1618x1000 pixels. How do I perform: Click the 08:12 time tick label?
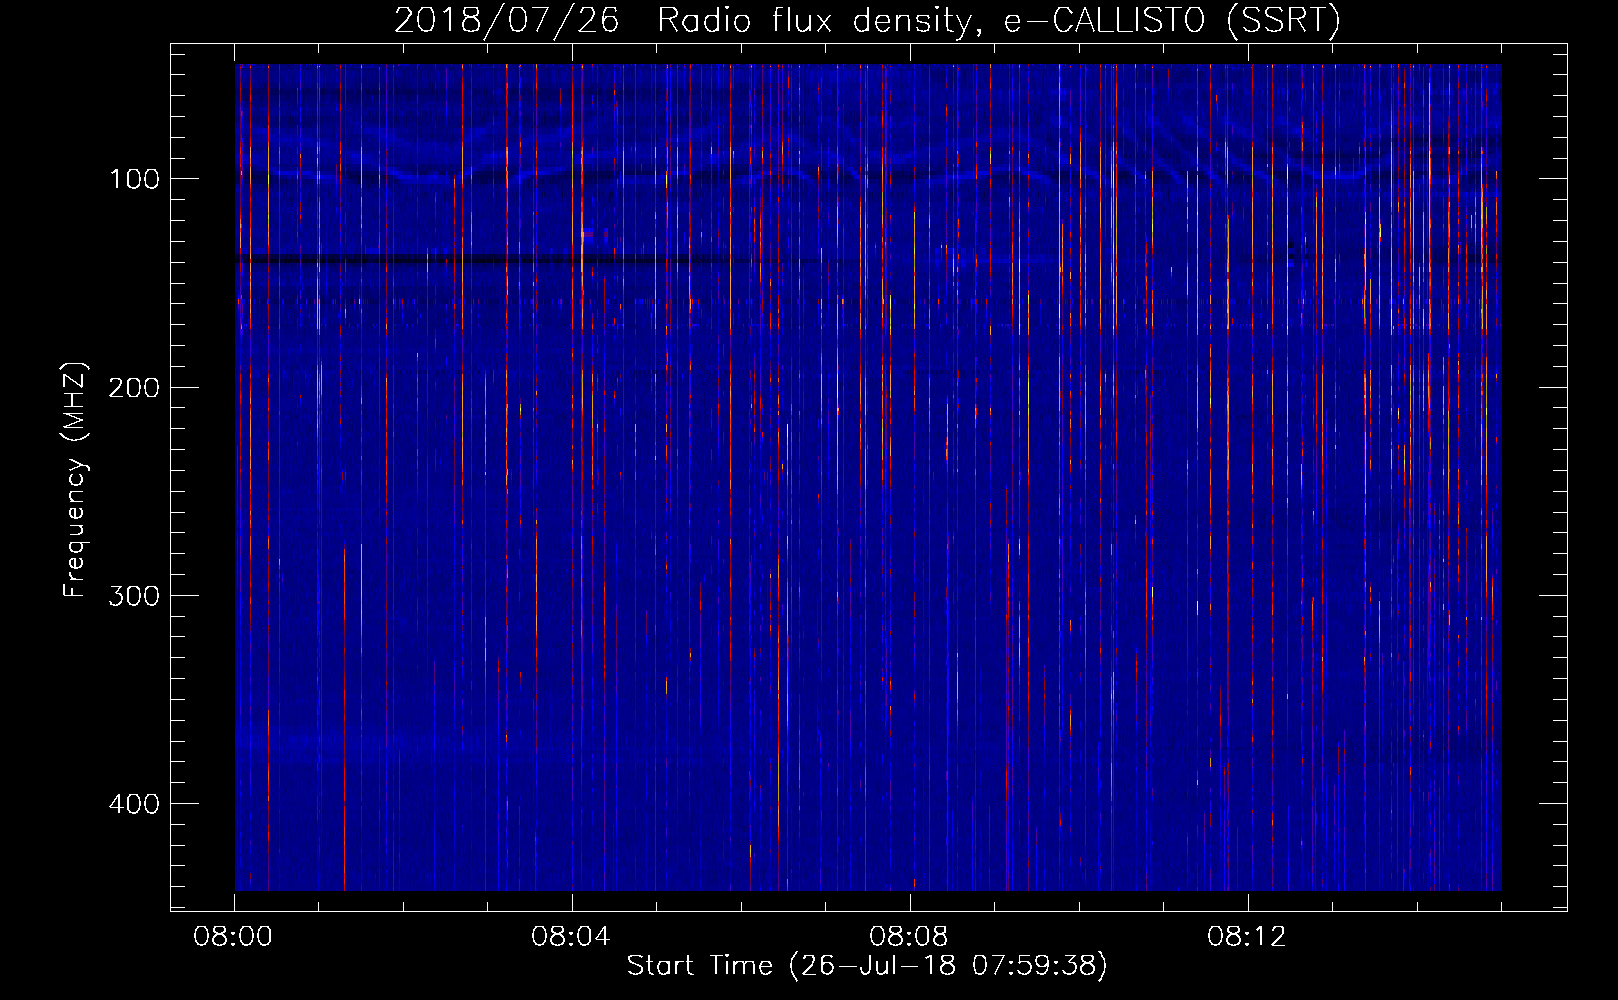coord(1247,937)
